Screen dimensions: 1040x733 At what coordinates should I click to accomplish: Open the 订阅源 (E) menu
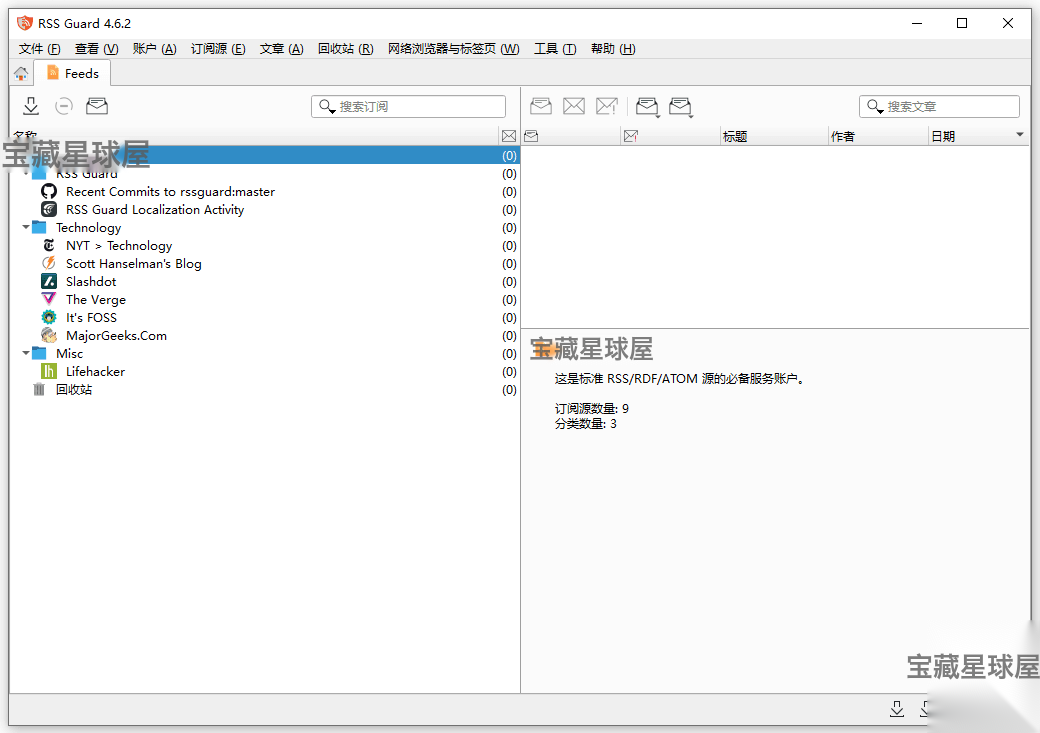[218, 48]
